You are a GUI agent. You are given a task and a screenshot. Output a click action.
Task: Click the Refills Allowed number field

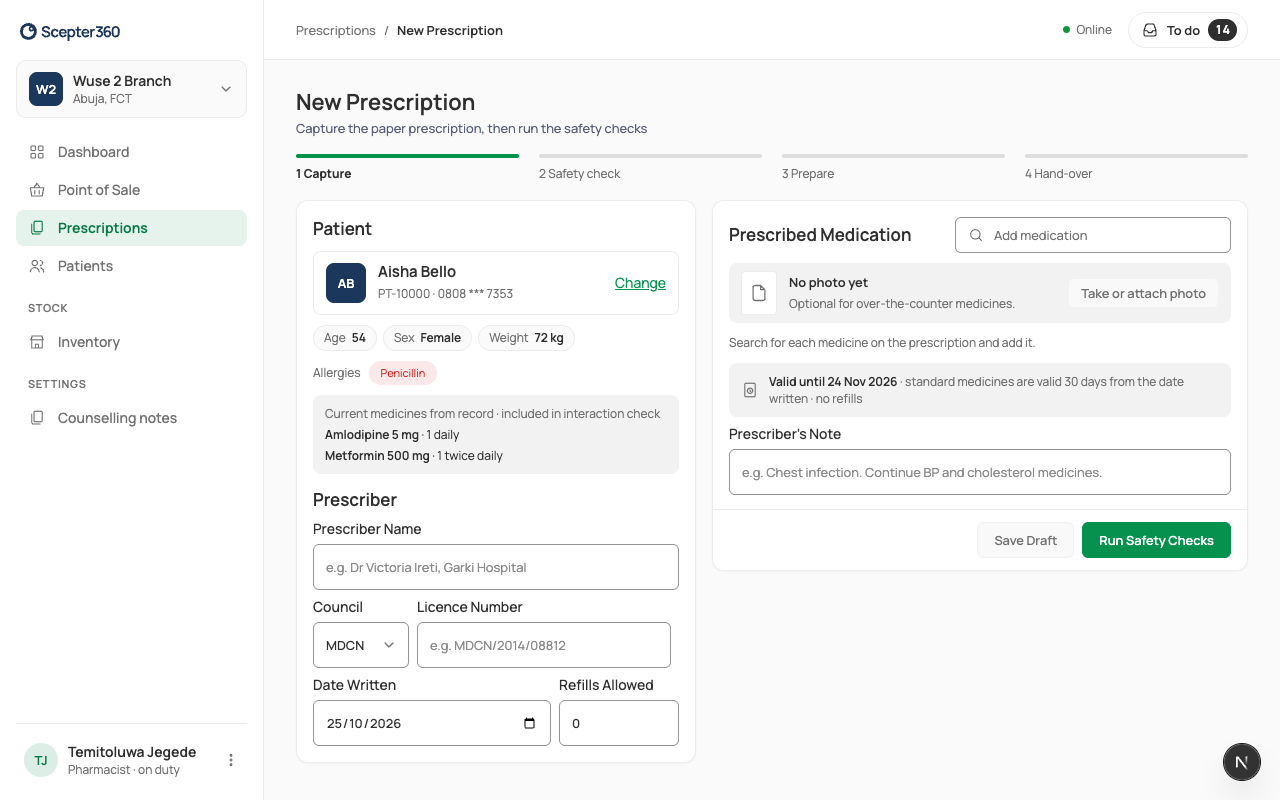(x=619, y=723)
